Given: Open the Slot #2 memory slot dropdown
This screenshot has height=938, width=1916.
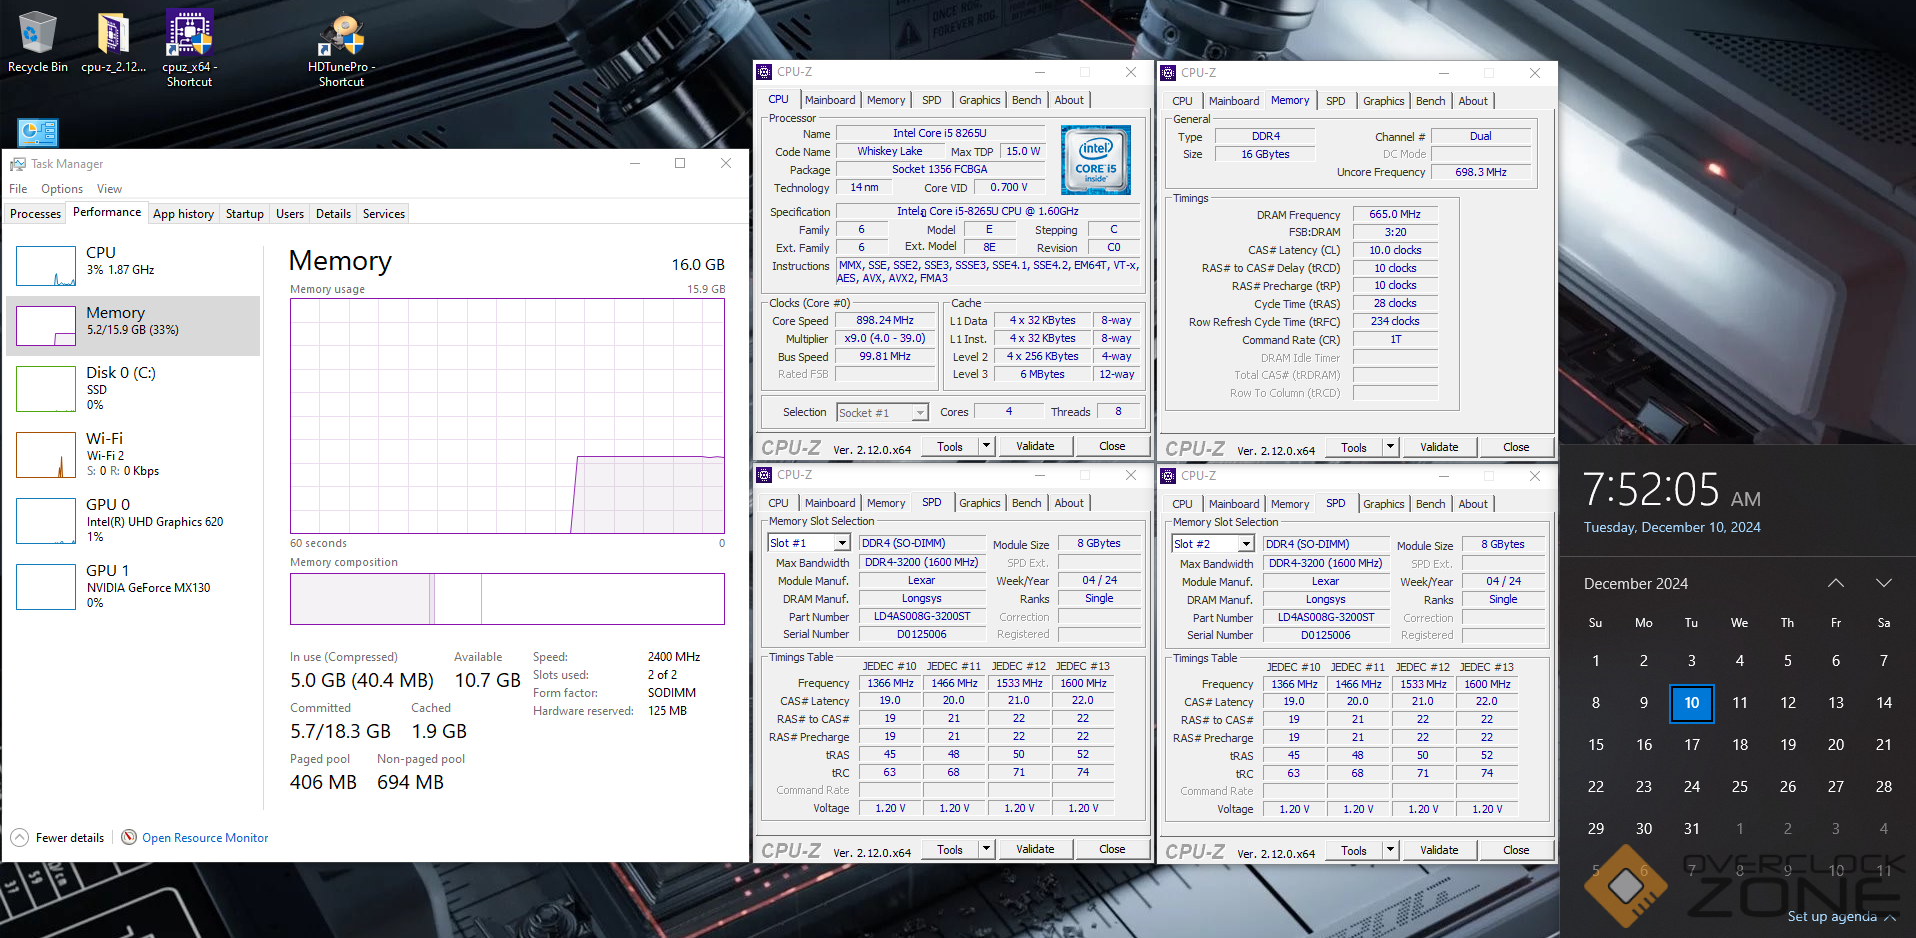Looking at the screenshot, I should tap(1246, 544).
